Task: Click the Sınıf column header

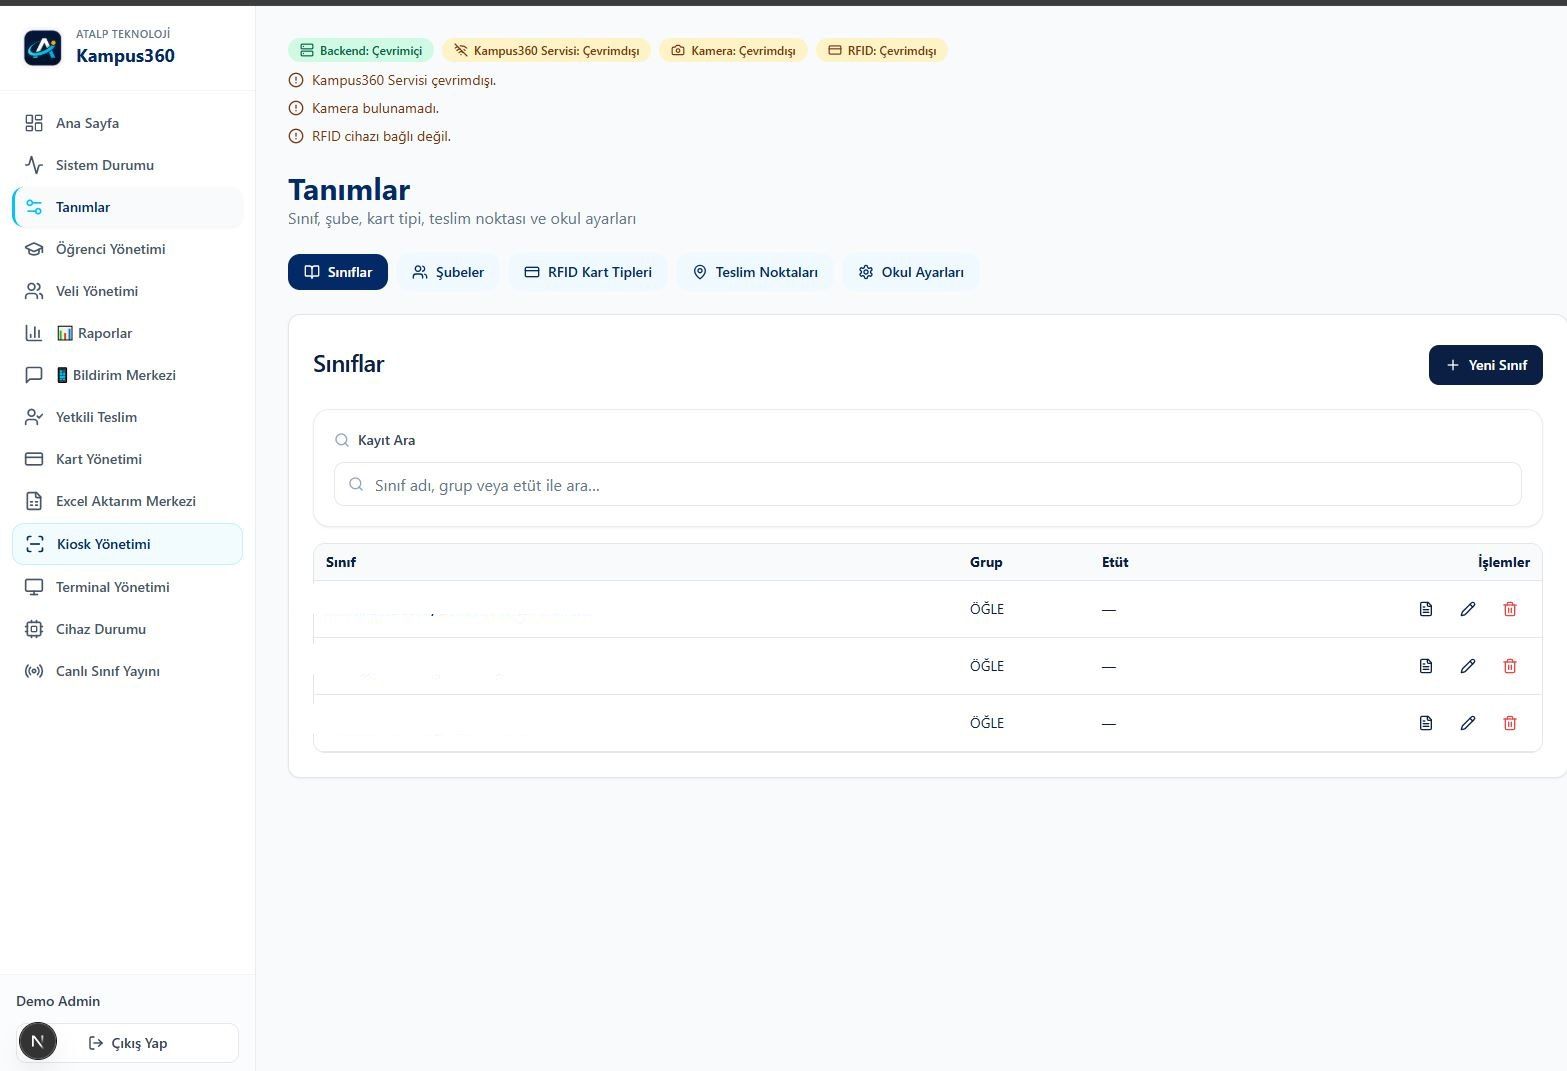Action: coord(341,562)
